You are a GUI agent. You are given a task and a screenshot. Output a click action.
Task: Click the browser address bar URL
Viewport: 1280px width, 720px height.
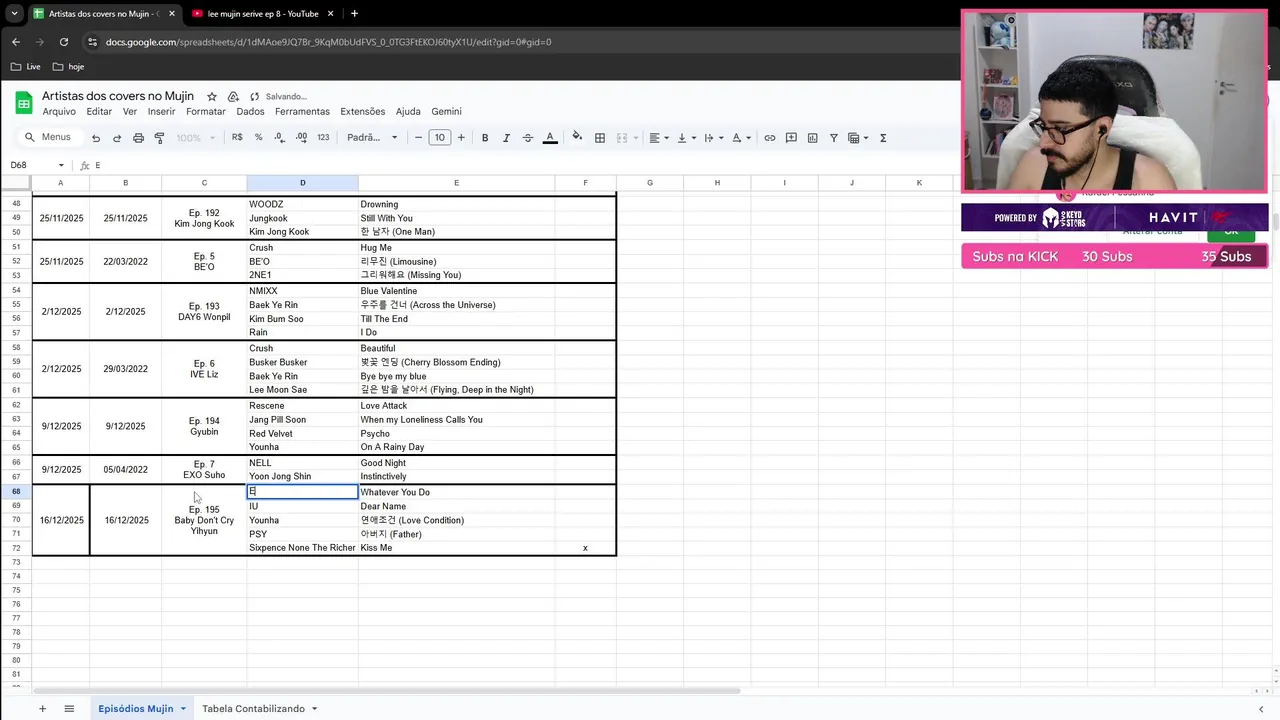tap(328, 42)
